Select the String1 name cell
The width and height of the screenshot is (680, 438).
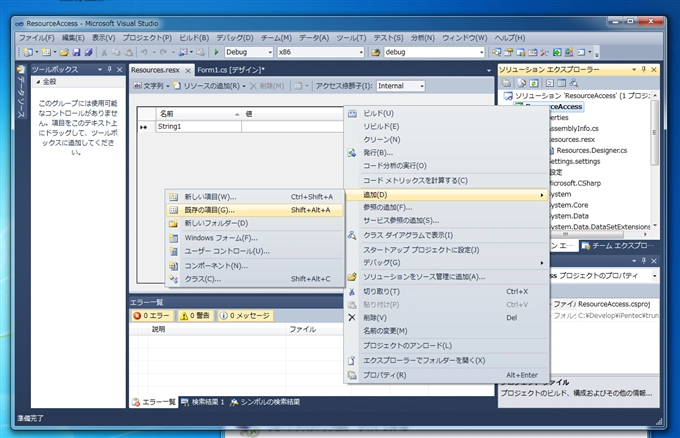(x=199, y=127)
